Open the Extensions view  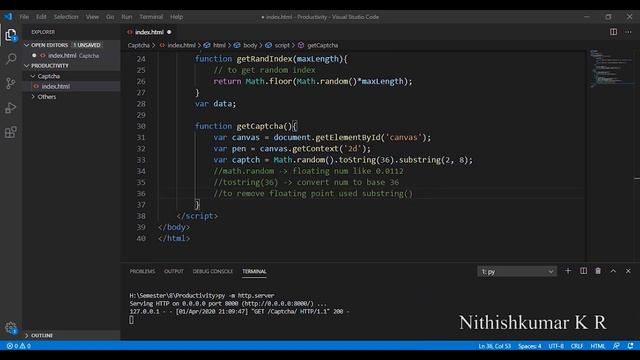pos(11,132)
